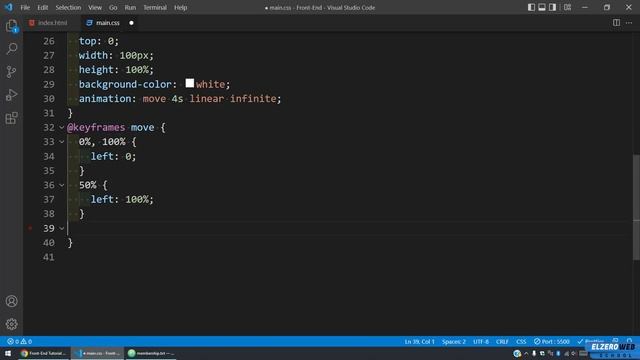Click the index.html file icon in tab
This screenshot has width=640, height=360.
pyautogui.click(x=31, y=23)
